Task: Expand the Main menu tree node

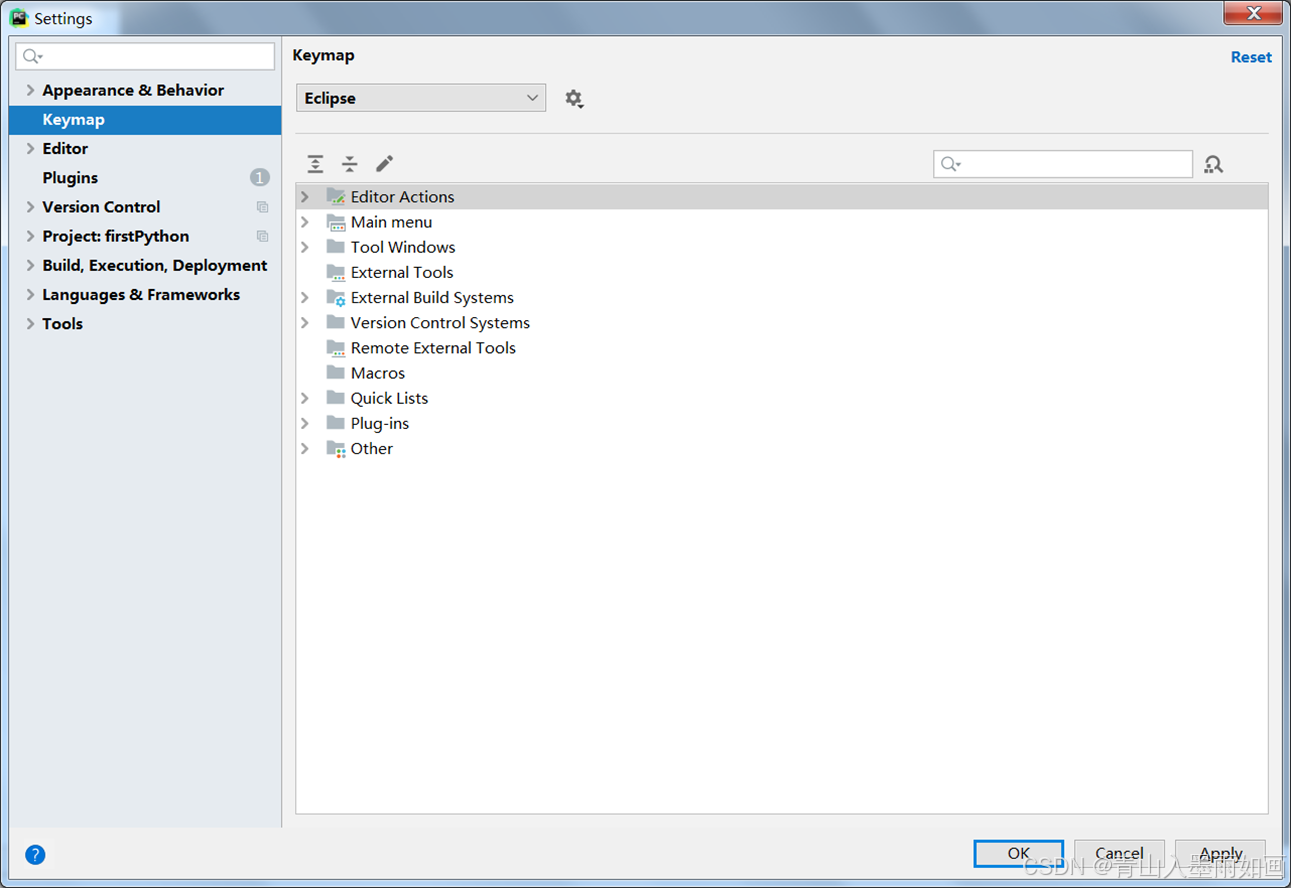Action: [305, 222]
